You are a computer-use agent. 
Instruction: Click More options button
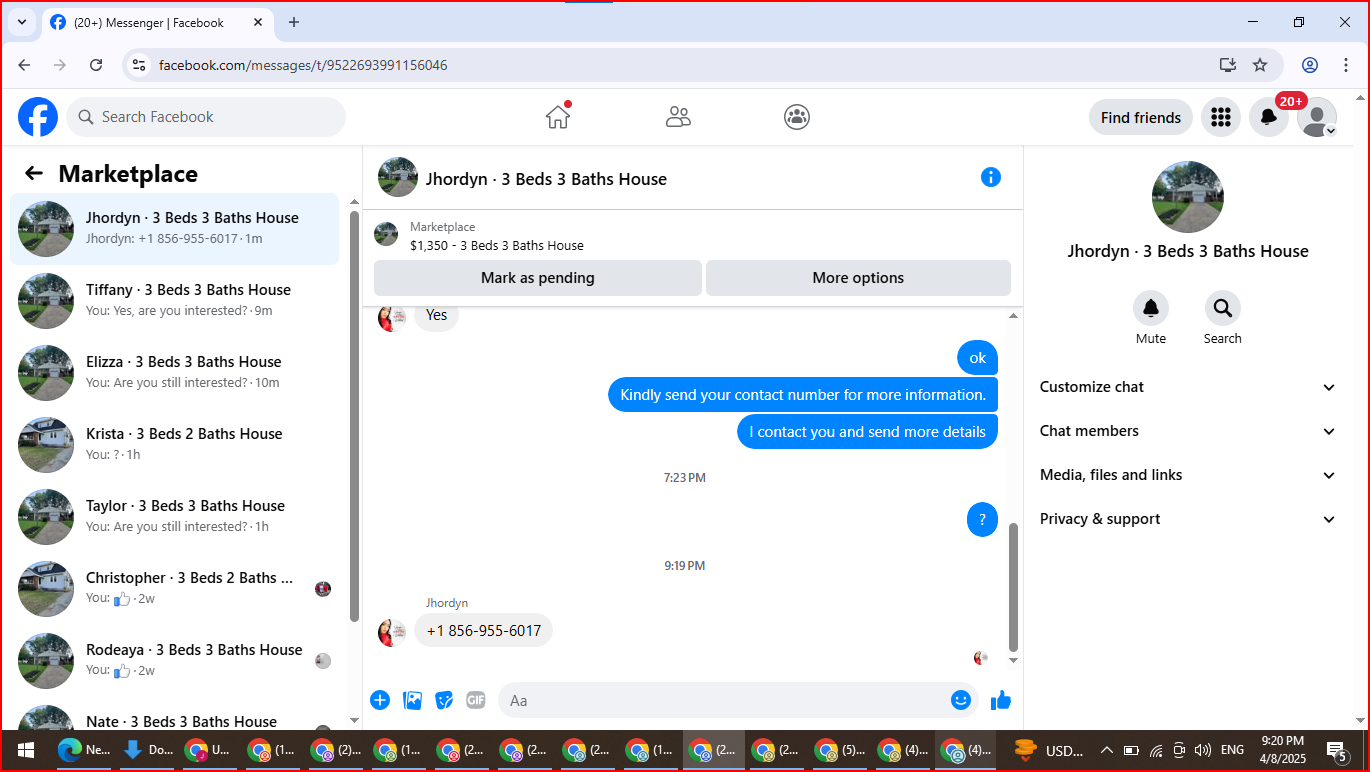(x=858, y=278)
